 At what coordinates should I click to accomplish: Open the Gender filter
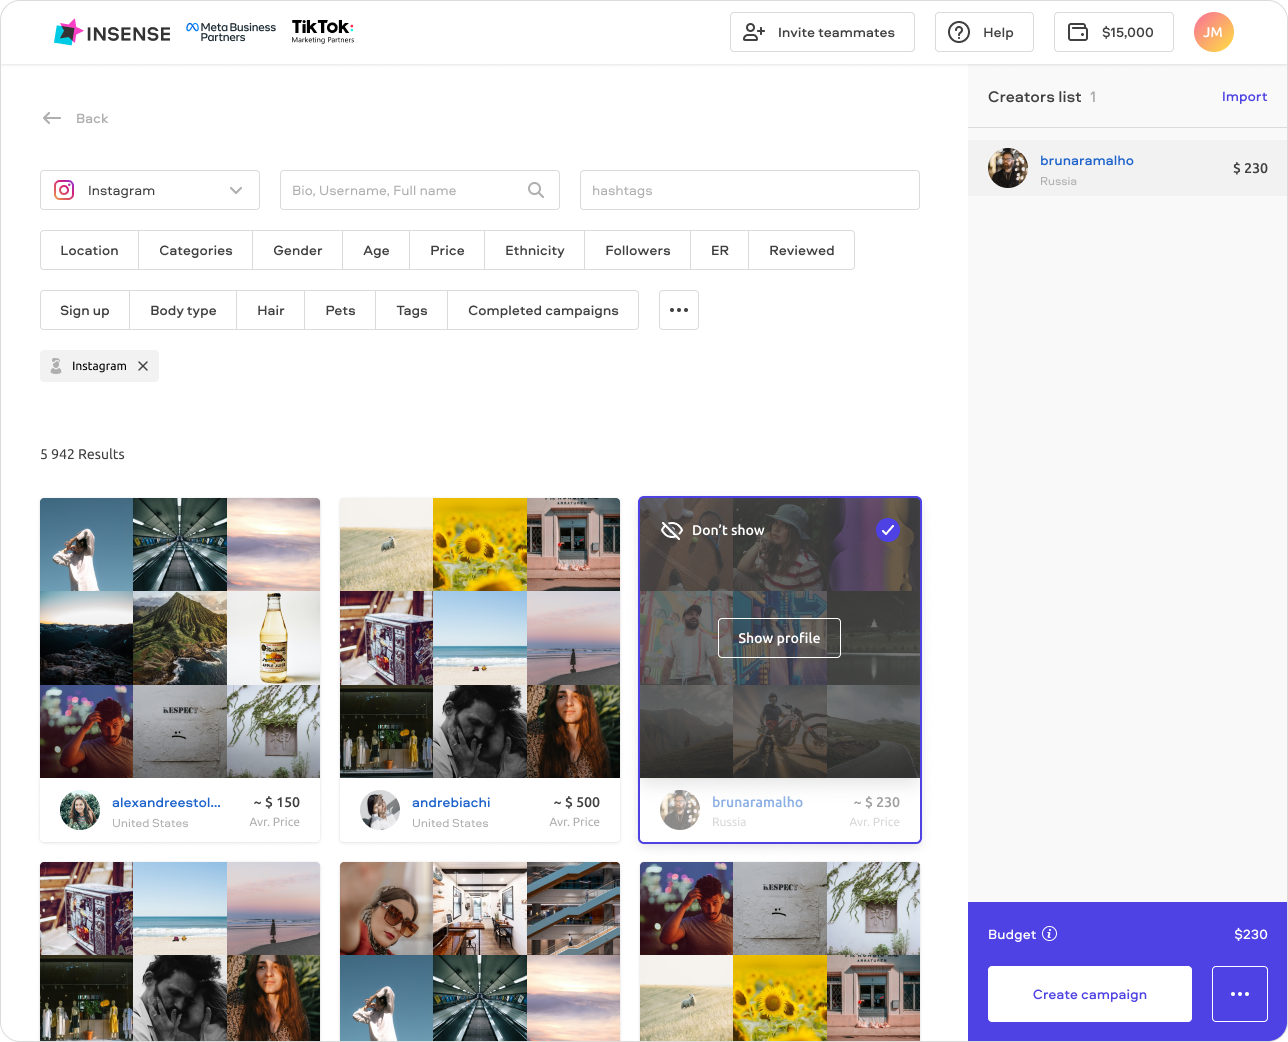coord(298,250)
